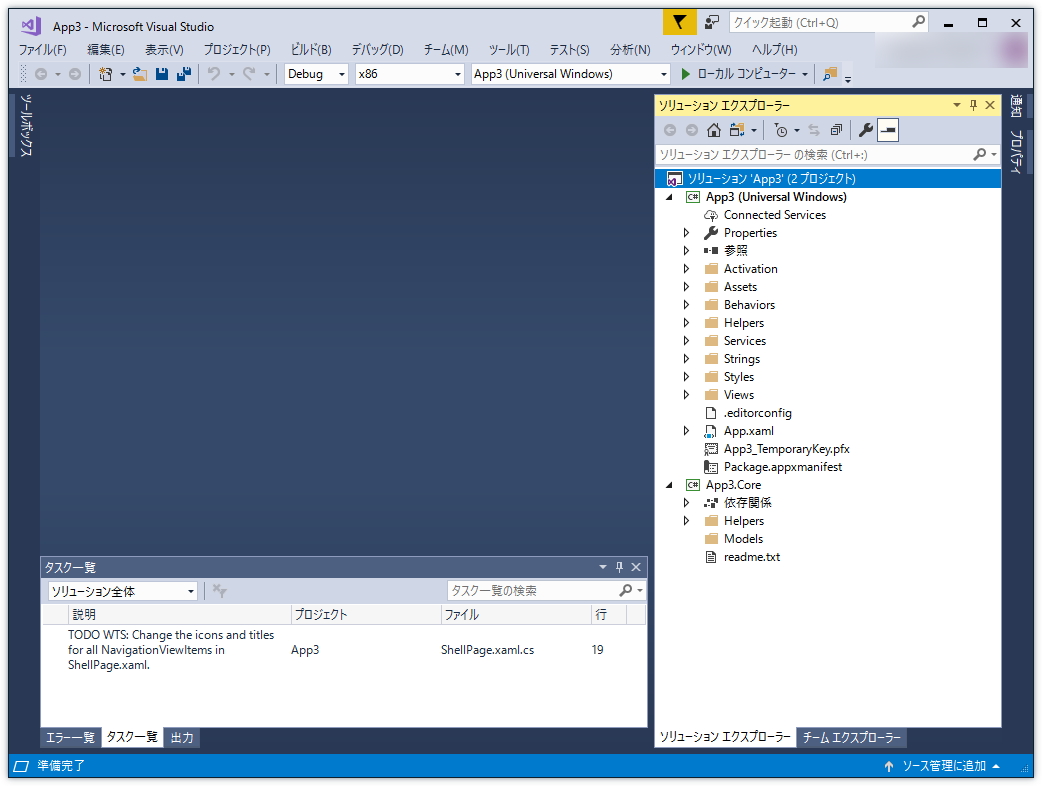Select Package.appxmanifest in Solution Explorer
1042x786 pixels.
[x=782, y=467]
